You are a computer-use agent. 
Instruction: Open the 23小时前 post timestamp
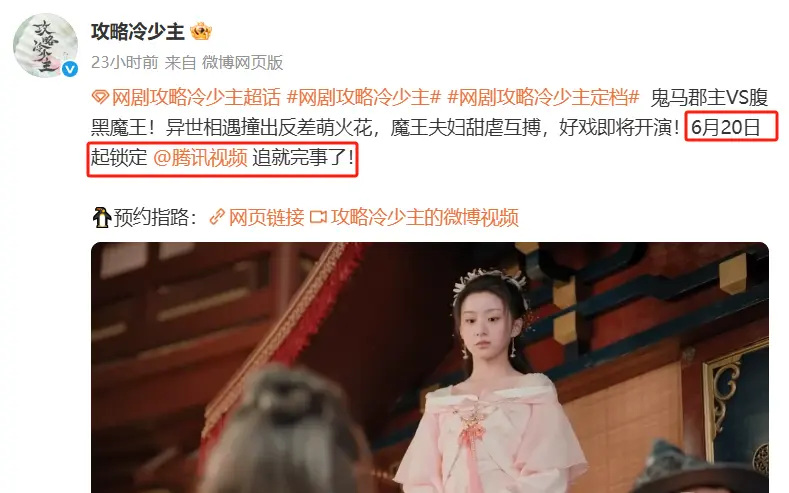pos(125,62)
